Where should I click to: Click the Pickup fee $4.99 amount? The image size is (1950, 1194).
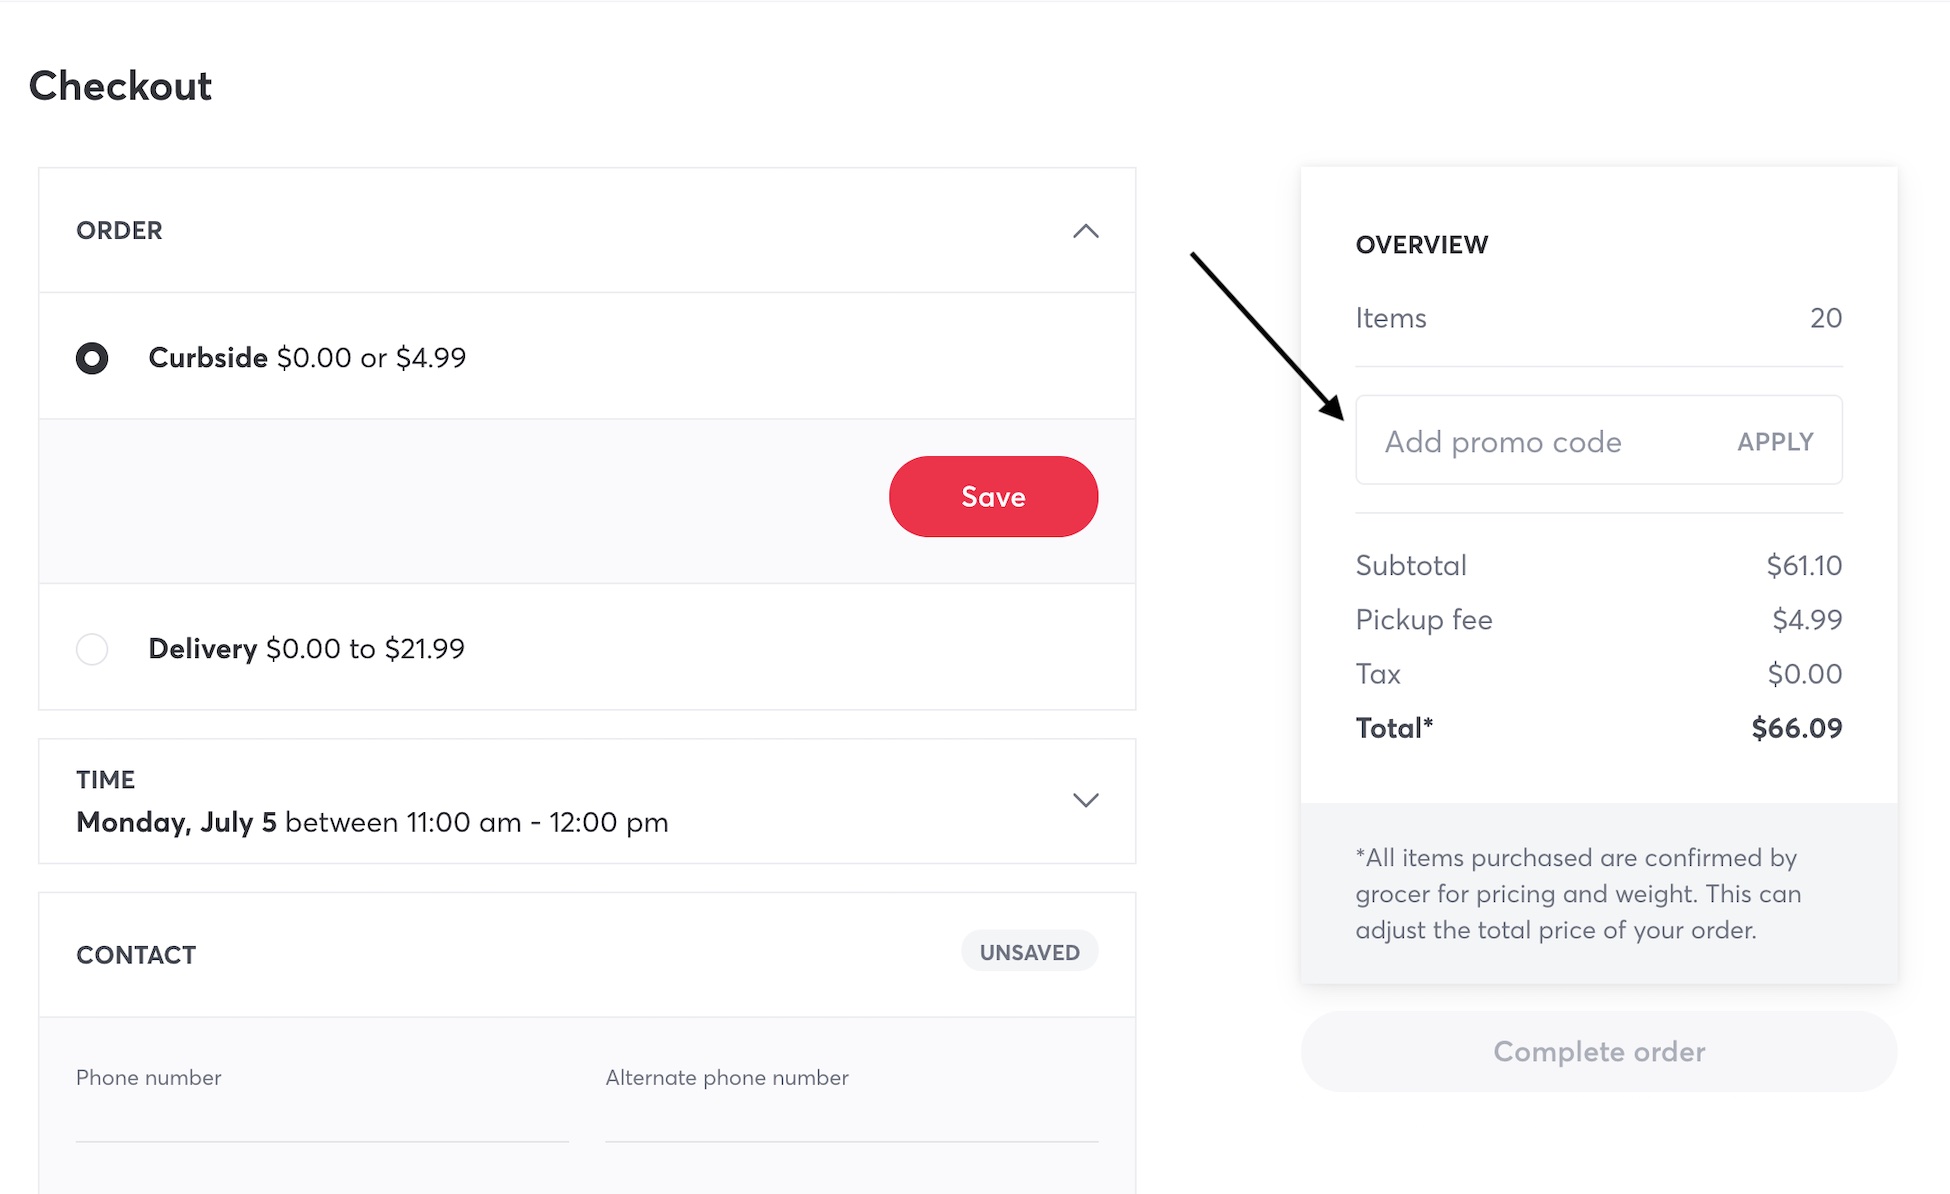point(1806,620)
